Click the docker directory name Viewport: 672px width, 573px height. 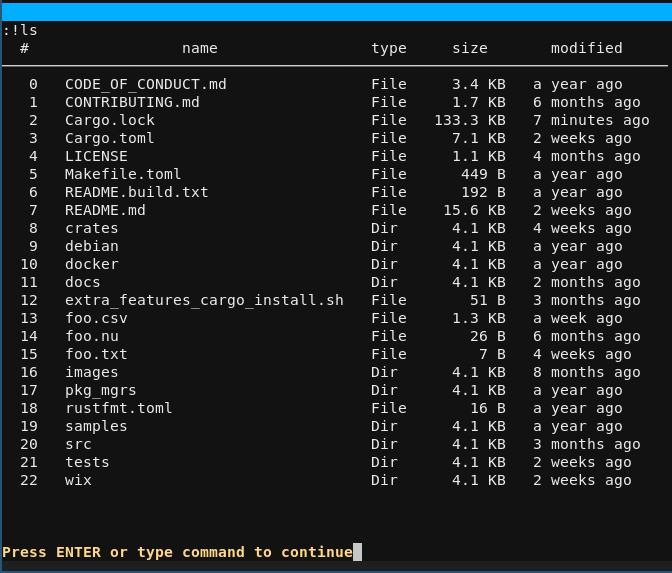coord(92,264)
